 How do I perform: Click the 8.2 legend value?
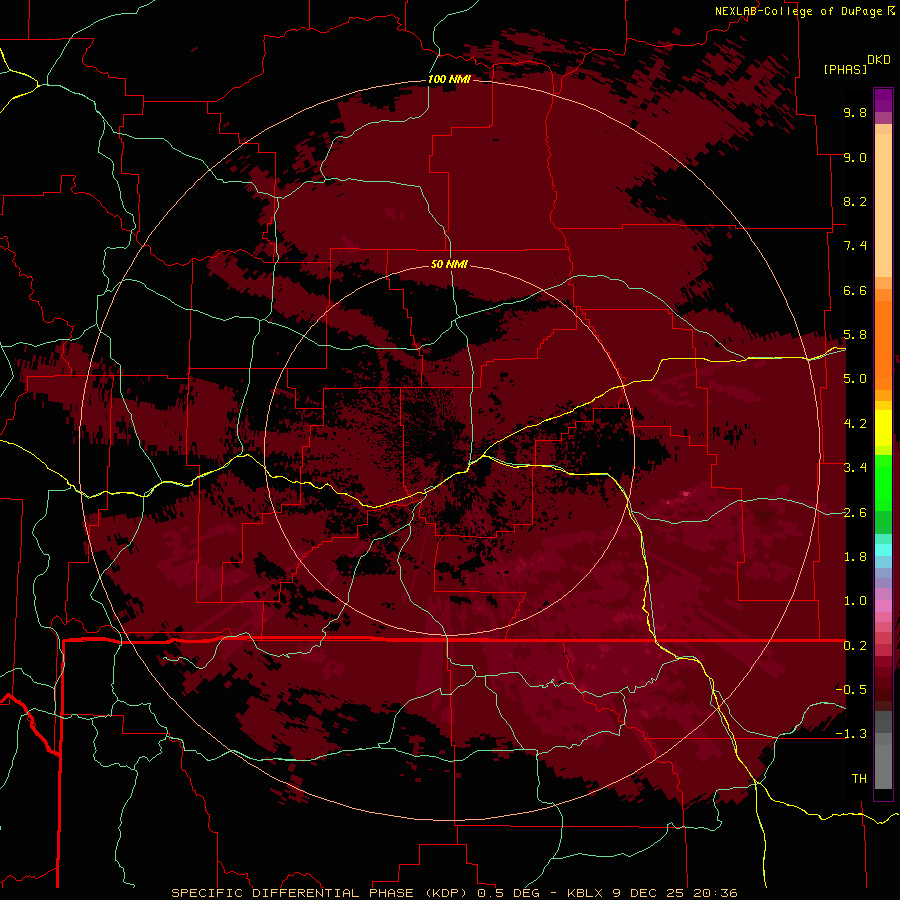click(x=855, y=201)
